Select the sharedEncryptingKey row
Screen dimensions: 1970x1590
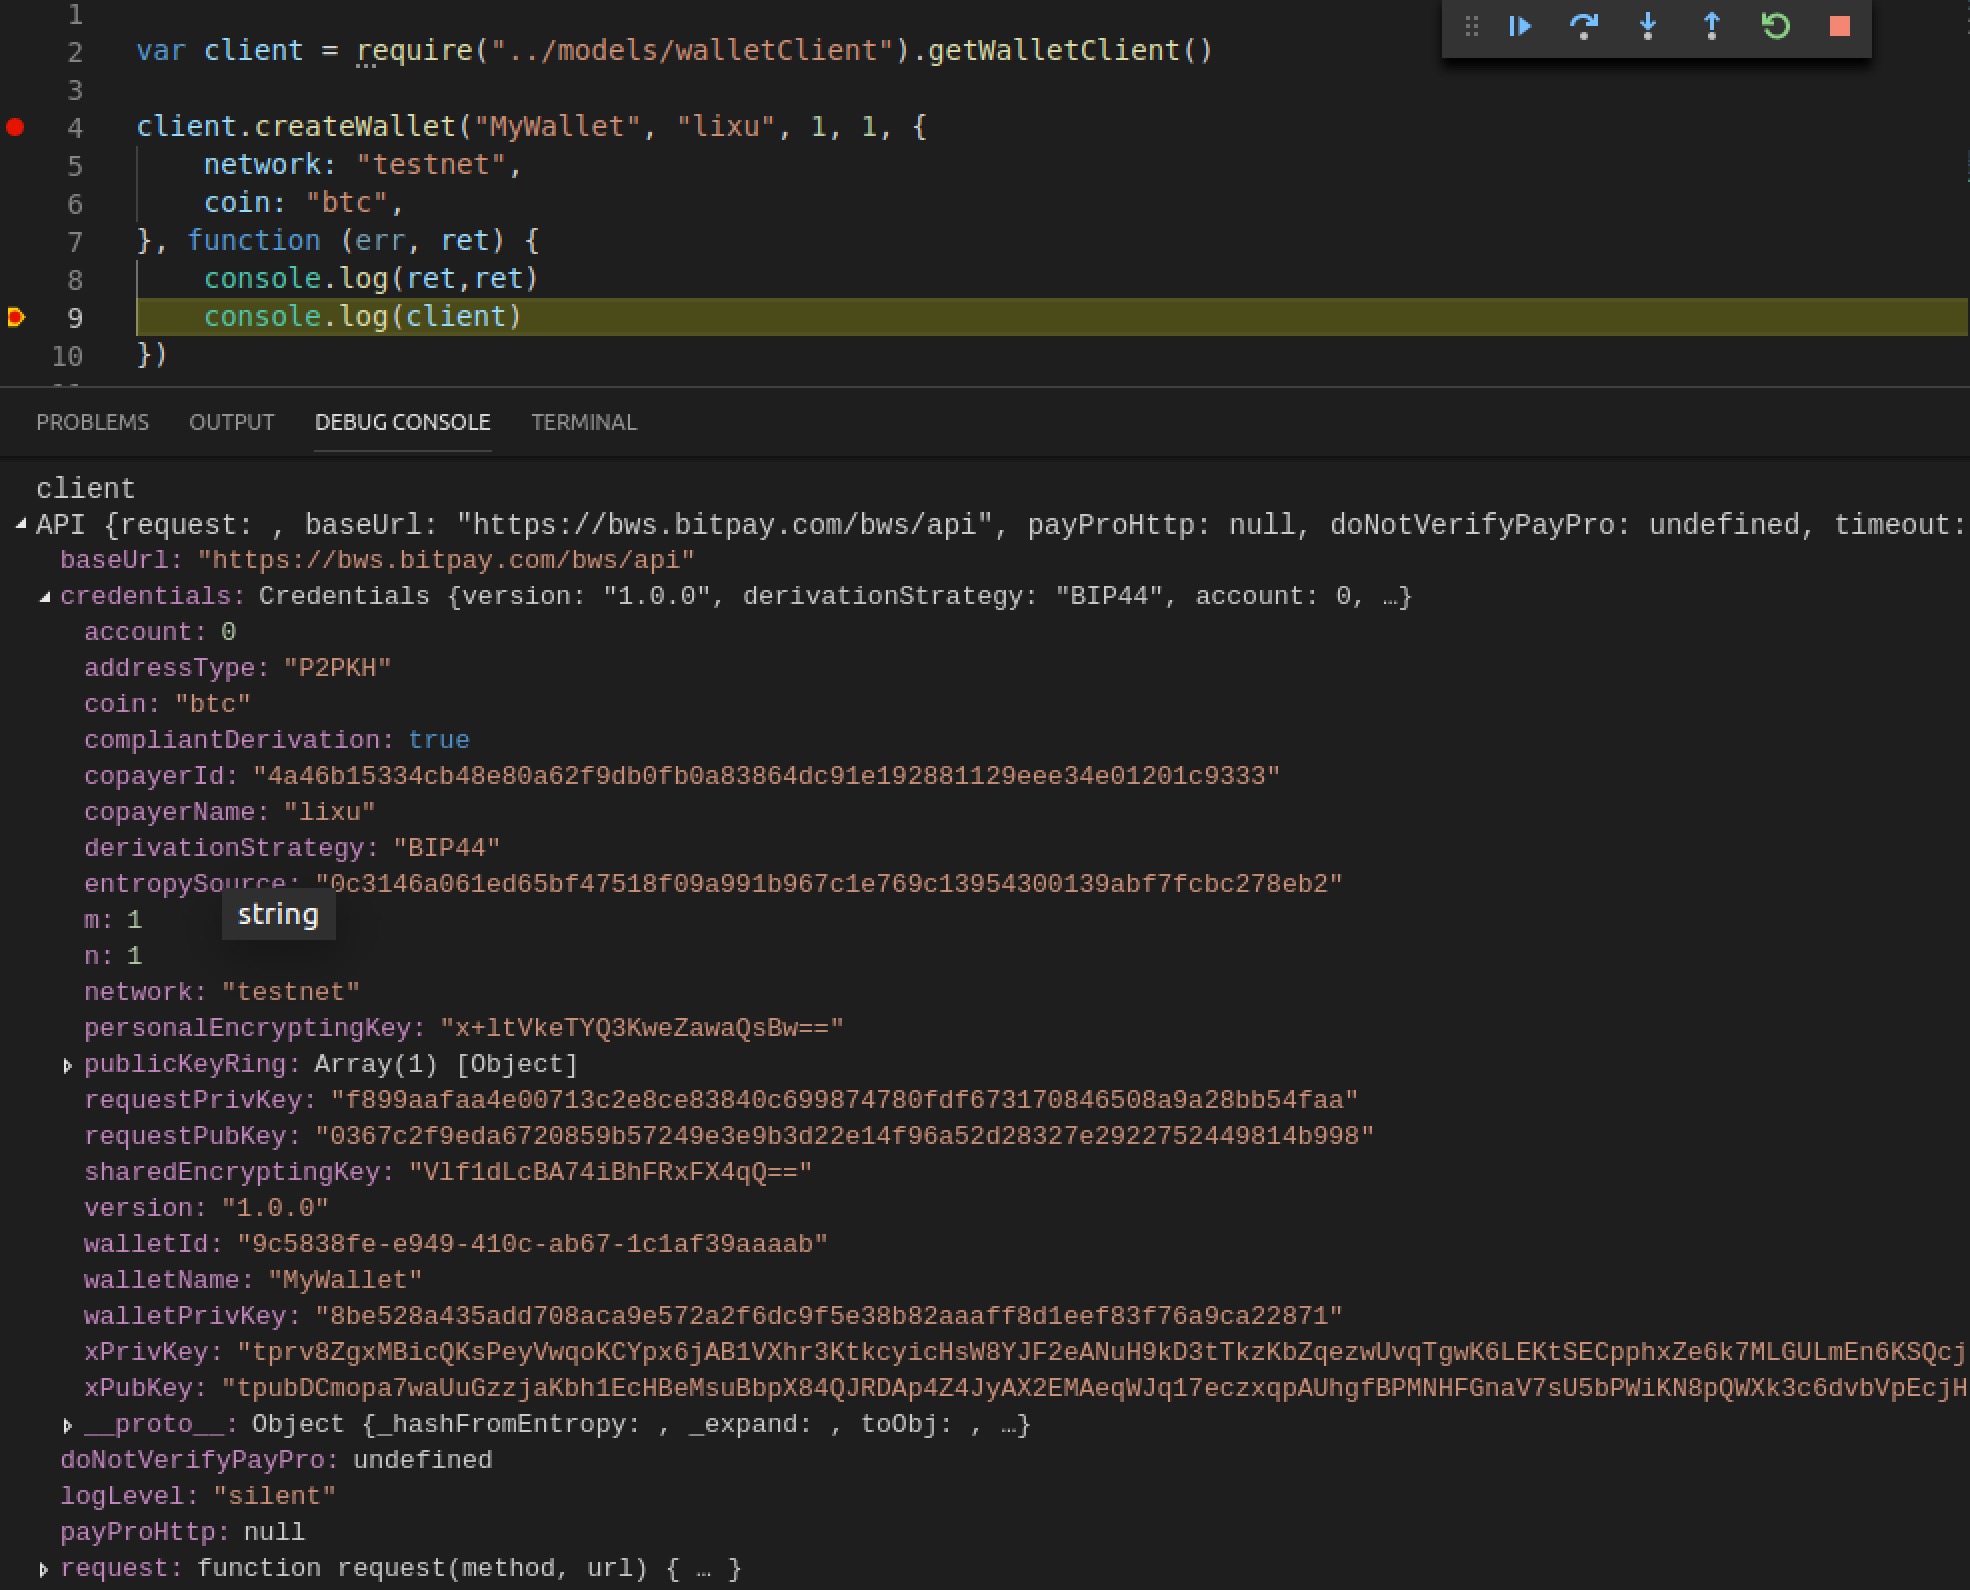click(x=448, y=1172)
